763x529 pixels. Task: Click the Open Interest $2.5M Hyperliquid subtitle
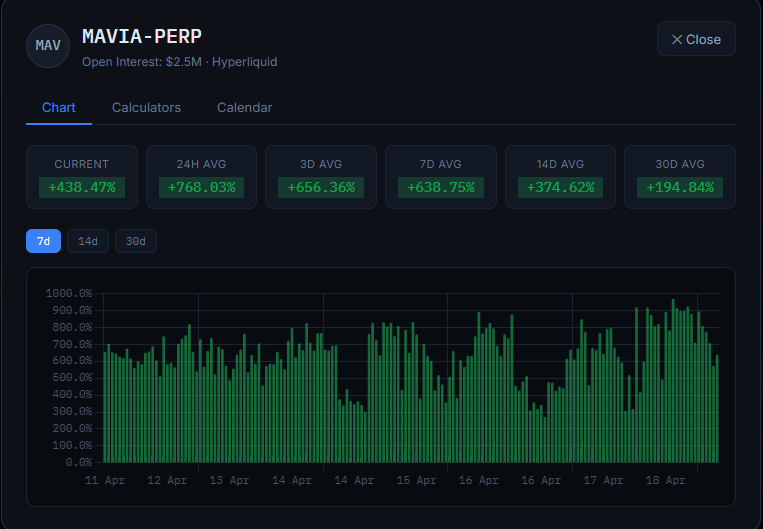click(180, 62)
